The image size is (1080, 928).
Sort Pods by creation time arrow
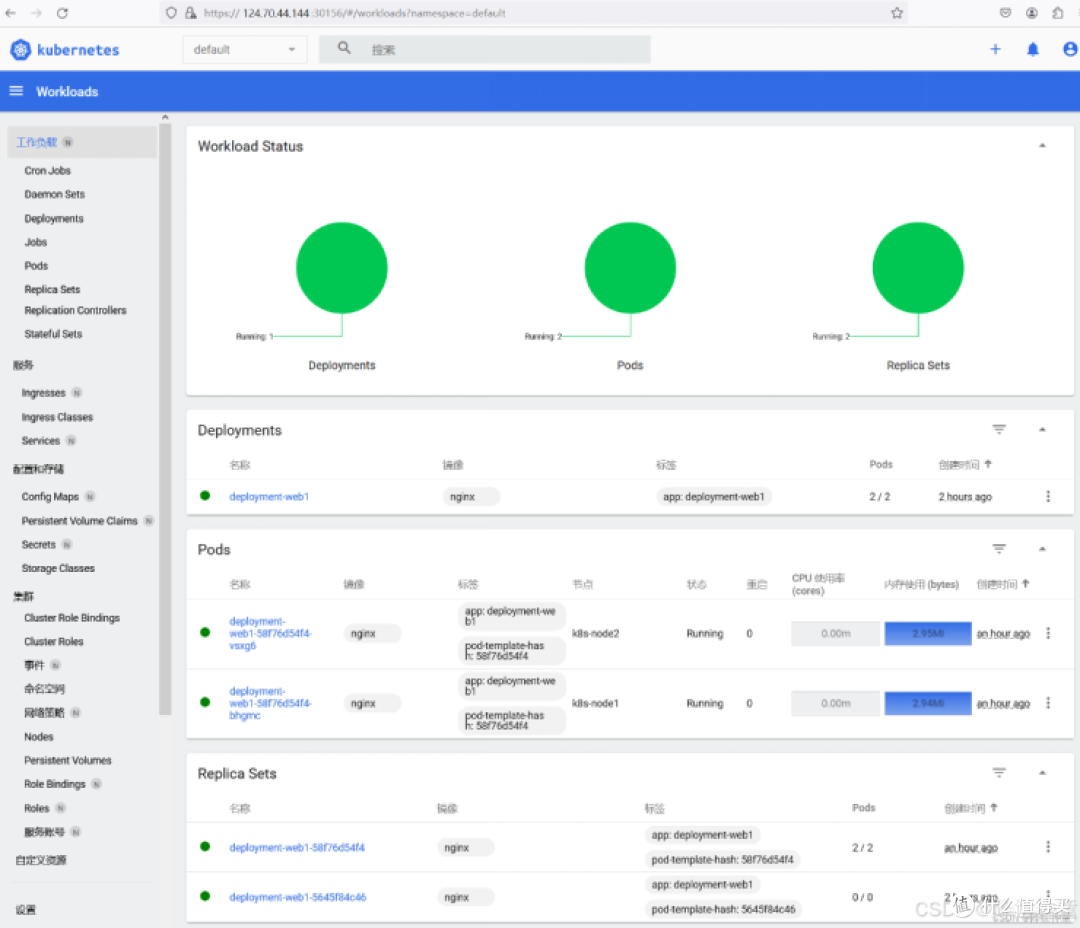pos(1026,584)
